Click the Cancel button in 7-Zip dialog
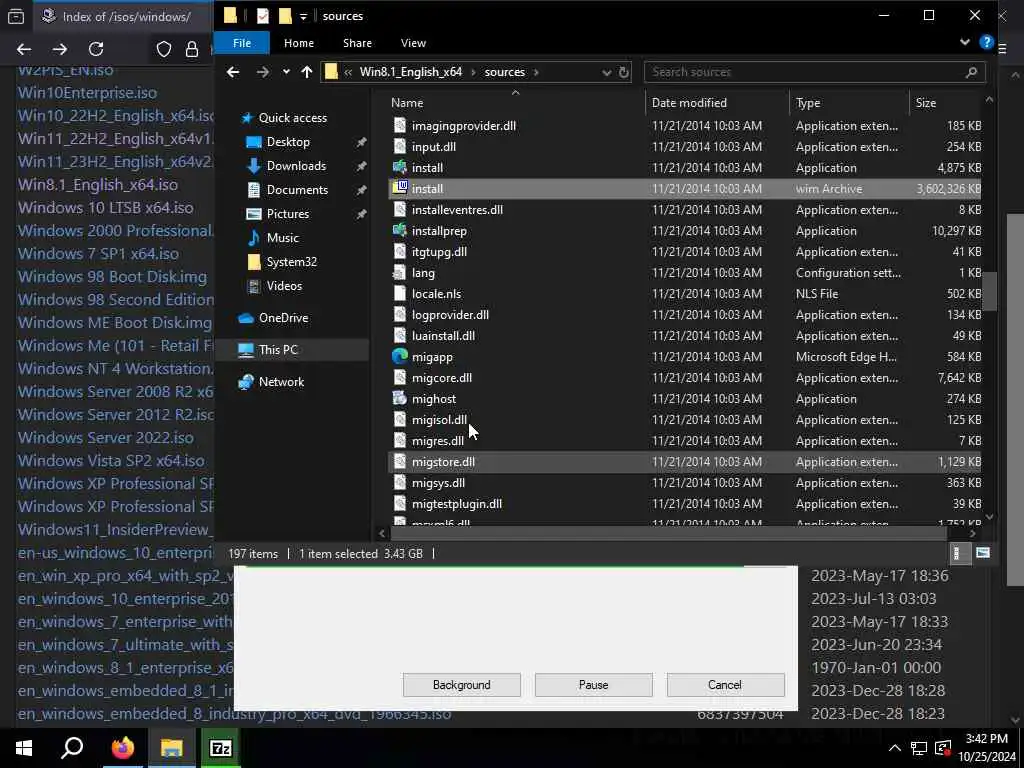Image resolution: width=1024 pixels, height=768 pixels. tap(725, 685)
